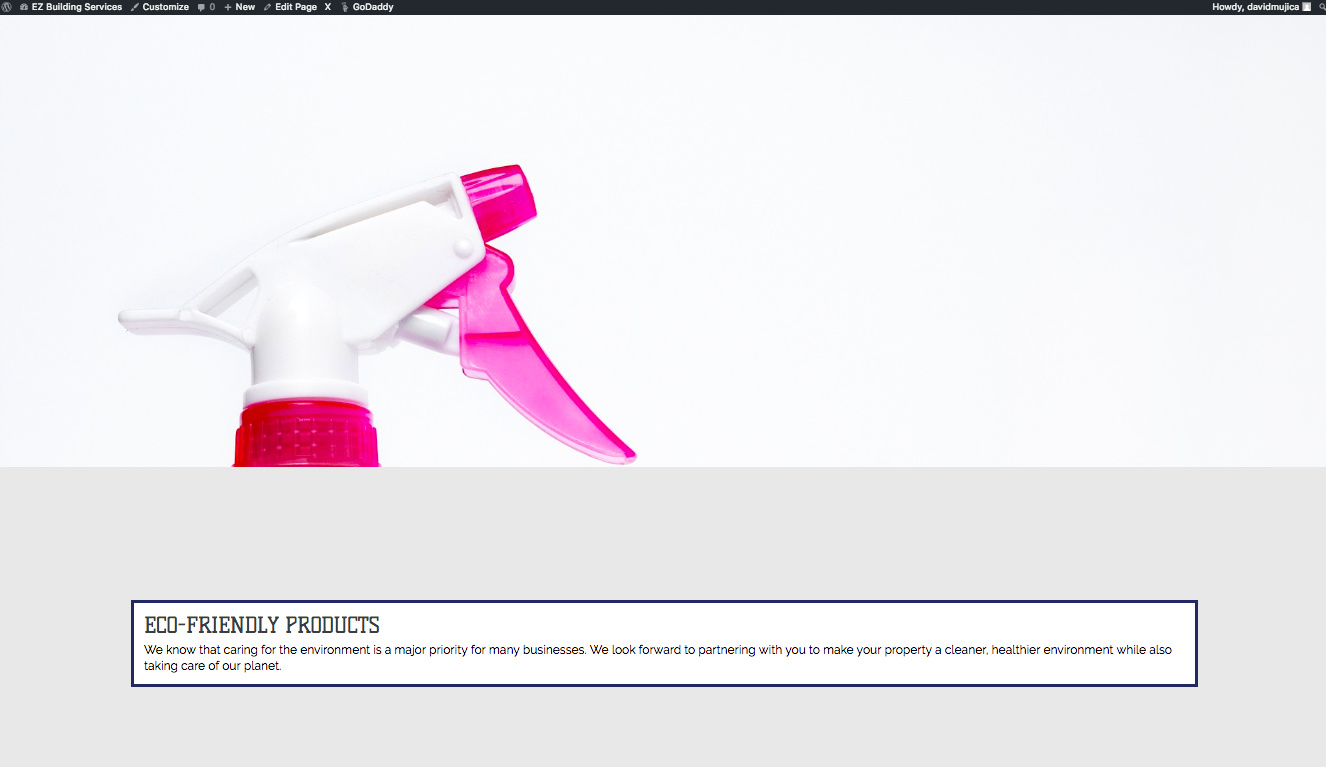Expand the GoDaddy admin menu
Screen dimensions: 1326x767
tap(373, 7)
